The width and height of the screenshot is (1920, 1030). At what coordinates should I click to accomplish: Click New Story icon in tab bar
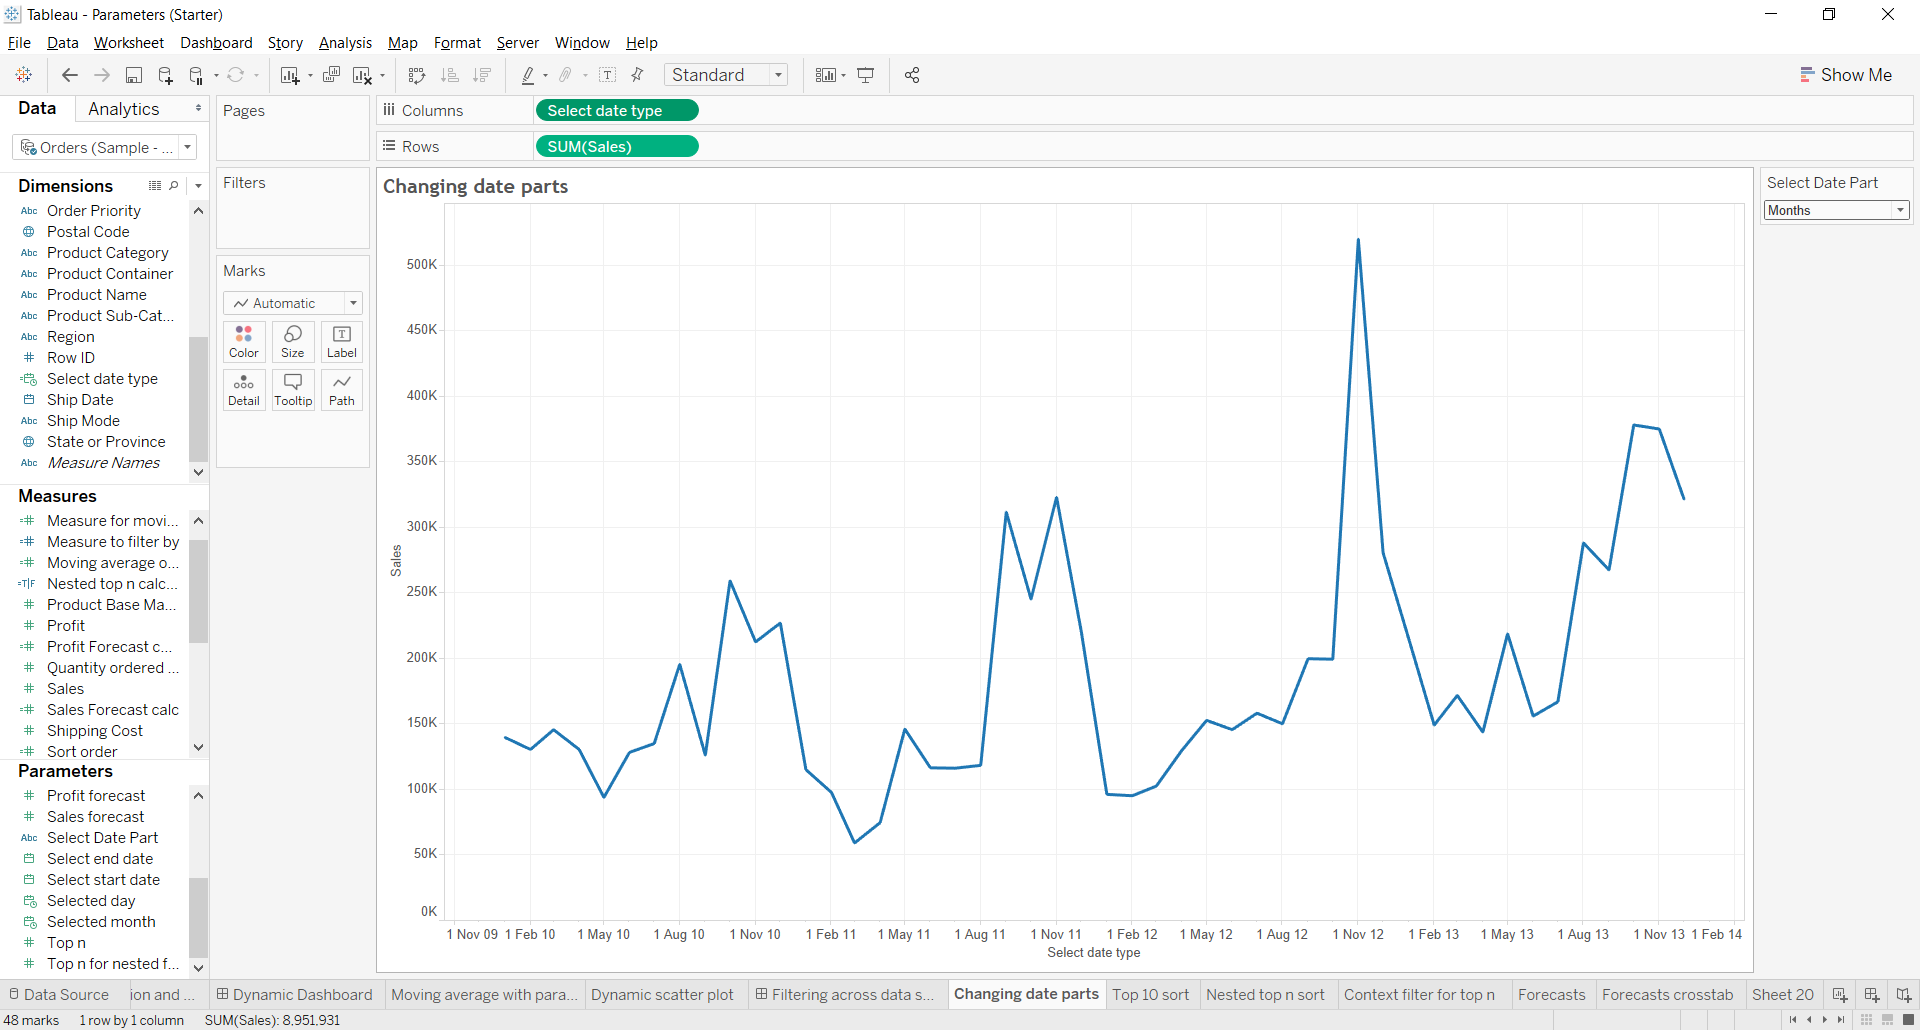coord(1903,995)
